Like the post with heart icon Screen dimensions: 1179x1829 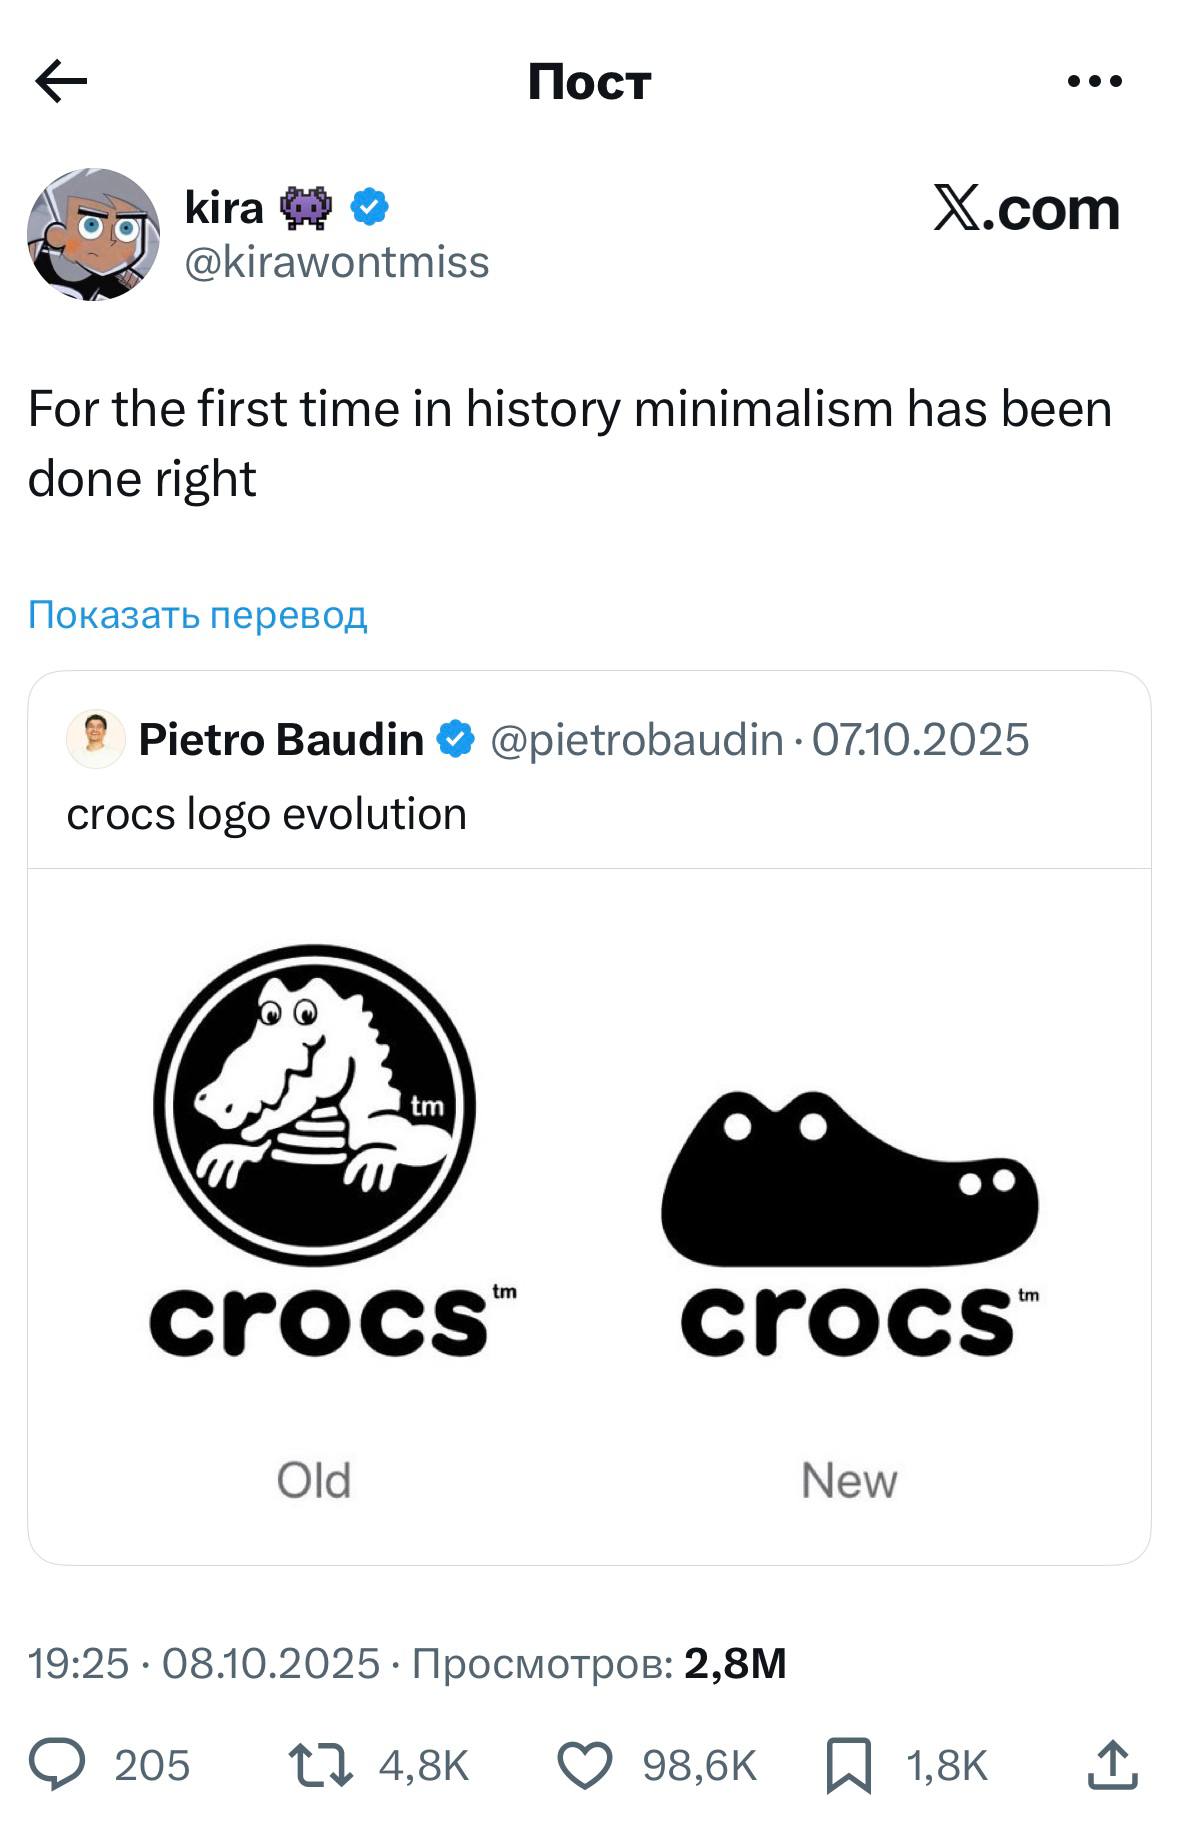tap(584, 1765)
